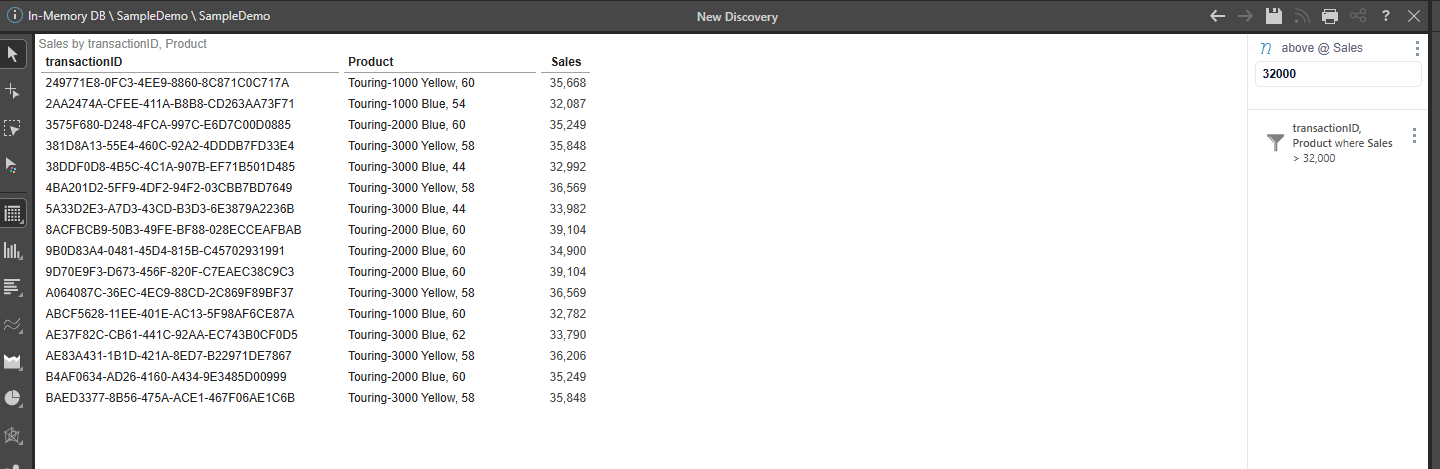Open the filter step's three-dot menu
Image resolution: width=1440 pixels, height=469 pixels.
1414,136
